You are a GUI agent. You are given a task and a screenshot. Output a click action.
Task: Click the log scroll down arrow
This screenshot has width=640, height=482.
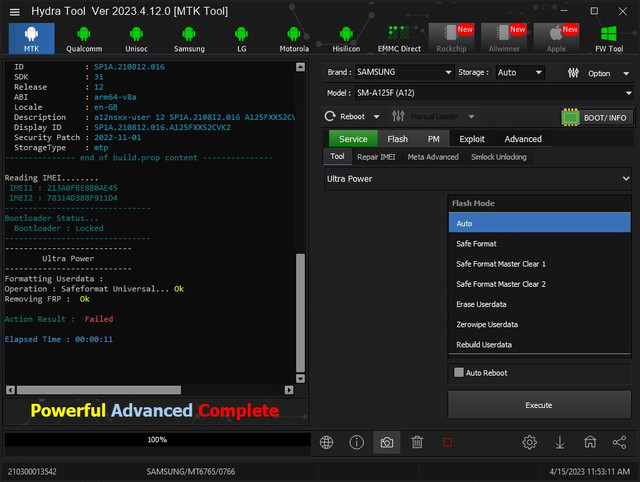pos(300,379)
